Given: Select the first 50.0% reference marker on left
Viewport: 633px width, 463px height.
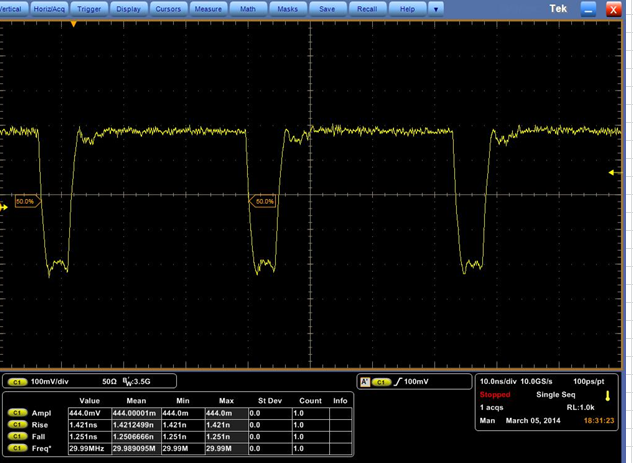Looking at the screenshot, I should point(26,201).
